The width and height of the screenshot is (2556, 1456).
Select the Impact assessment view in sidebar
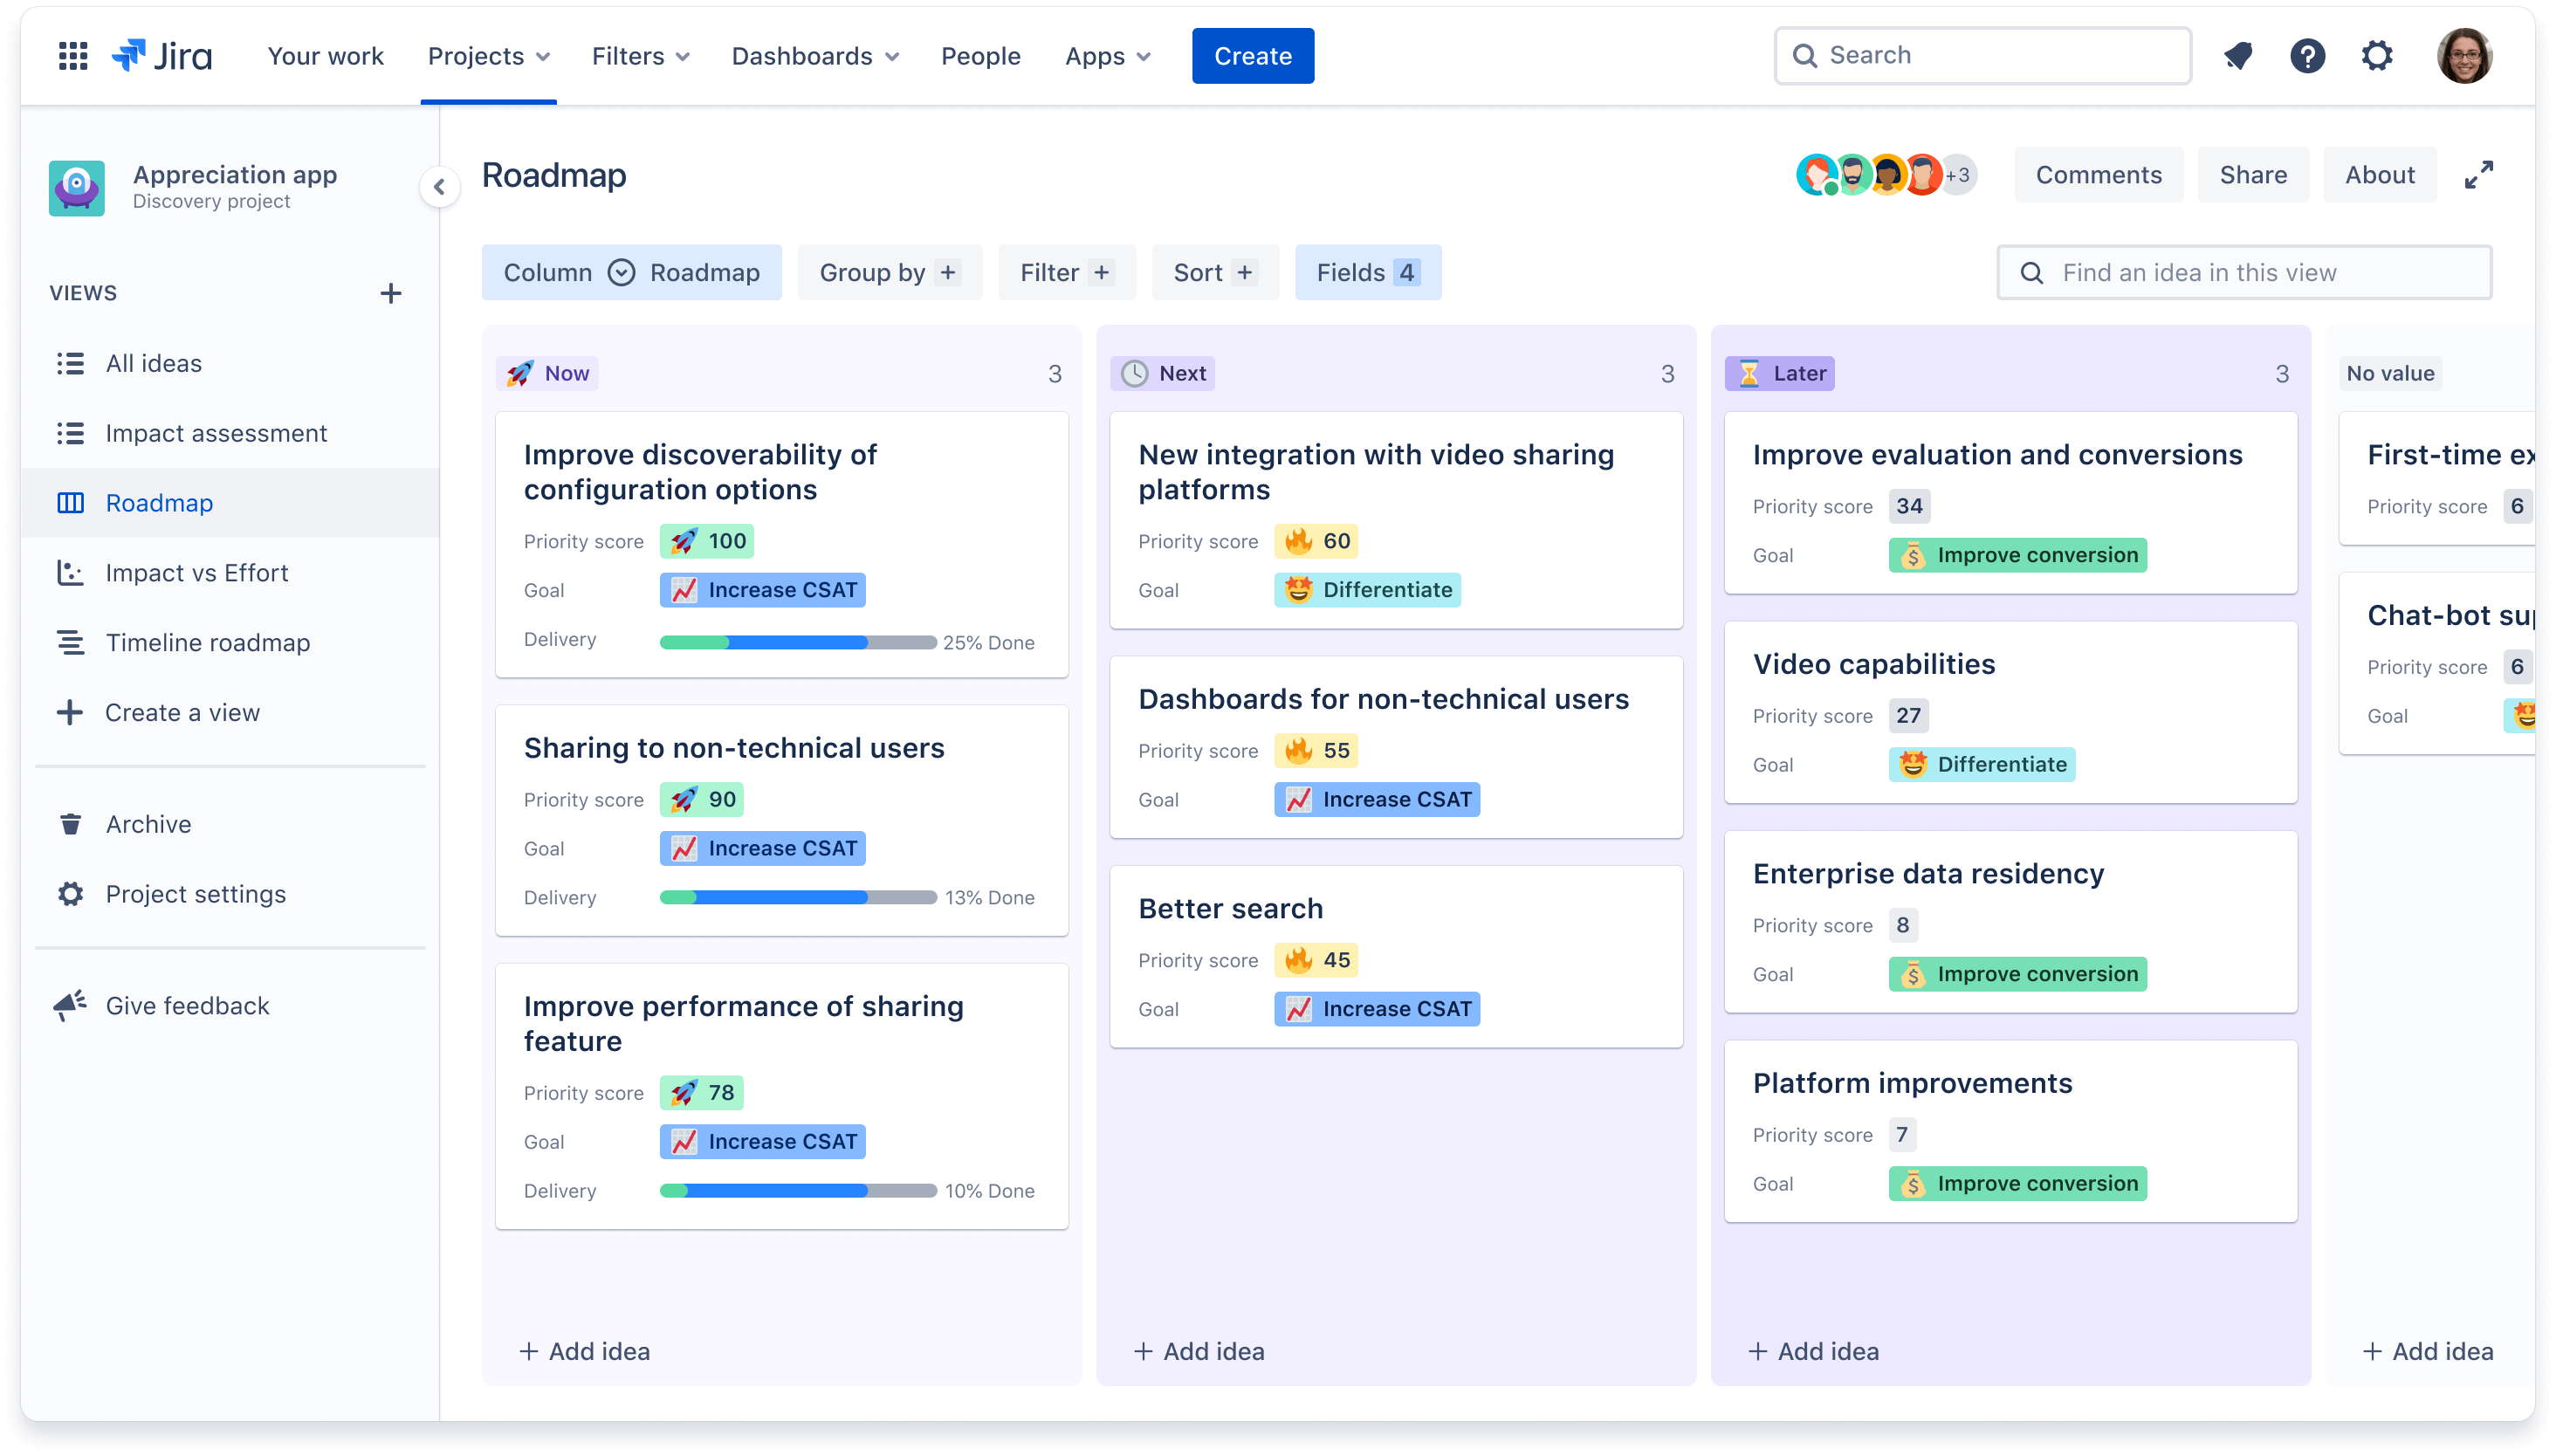[216, 432]
